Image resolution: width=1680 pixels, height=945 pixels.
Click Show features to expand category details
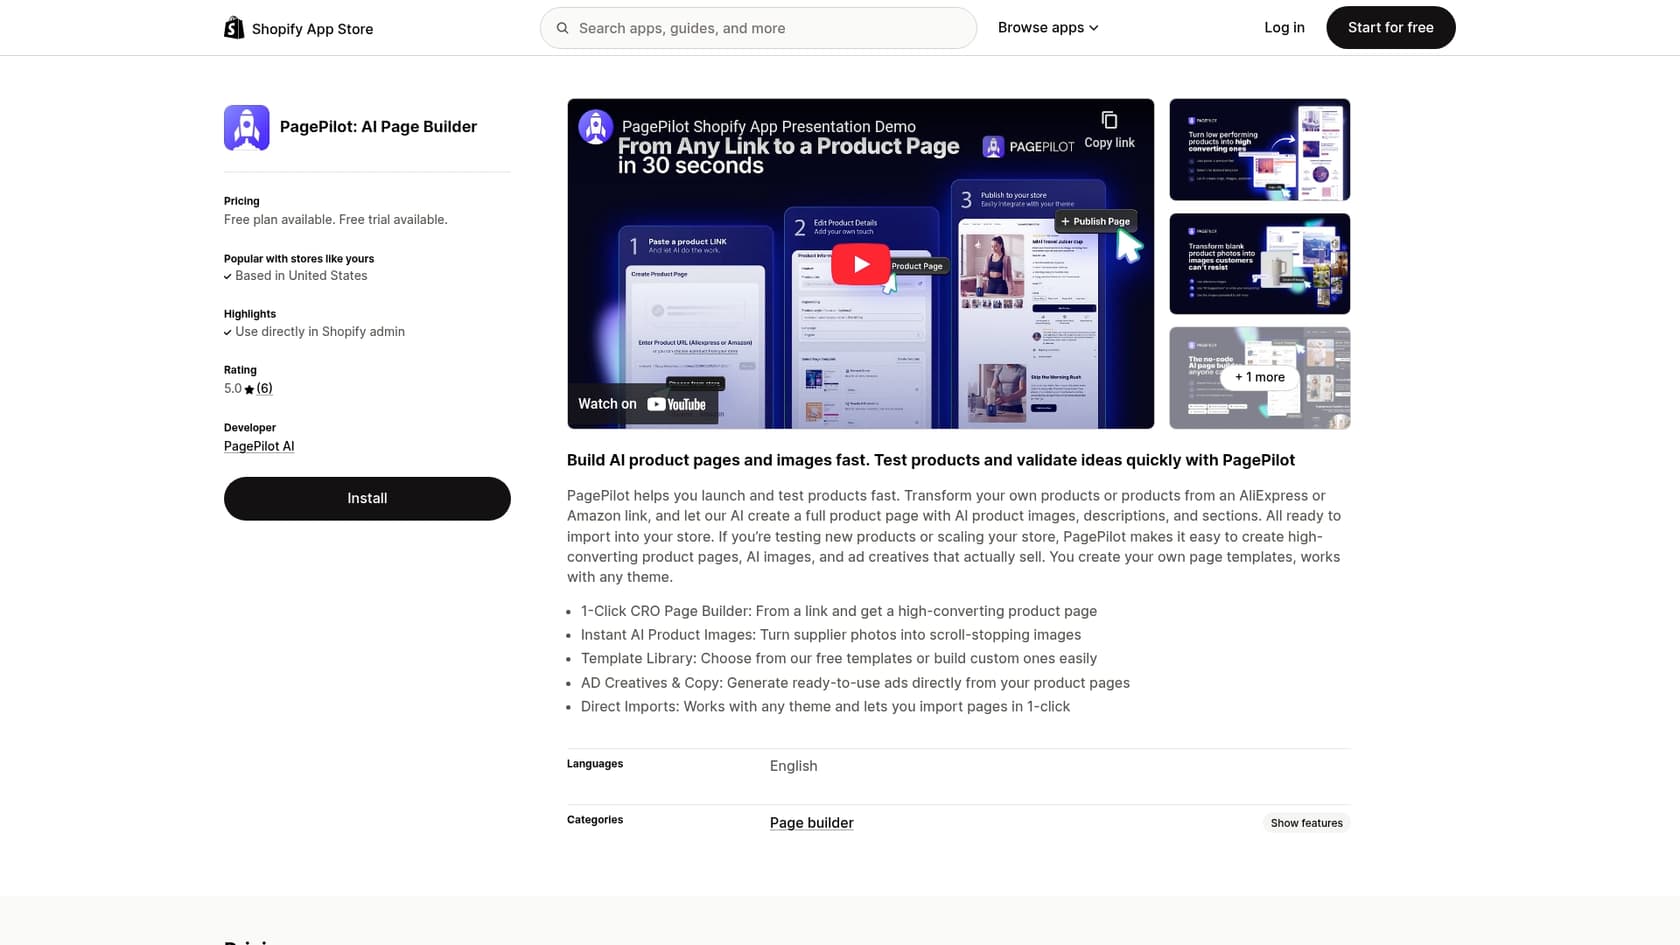[x=1306, y=822]
